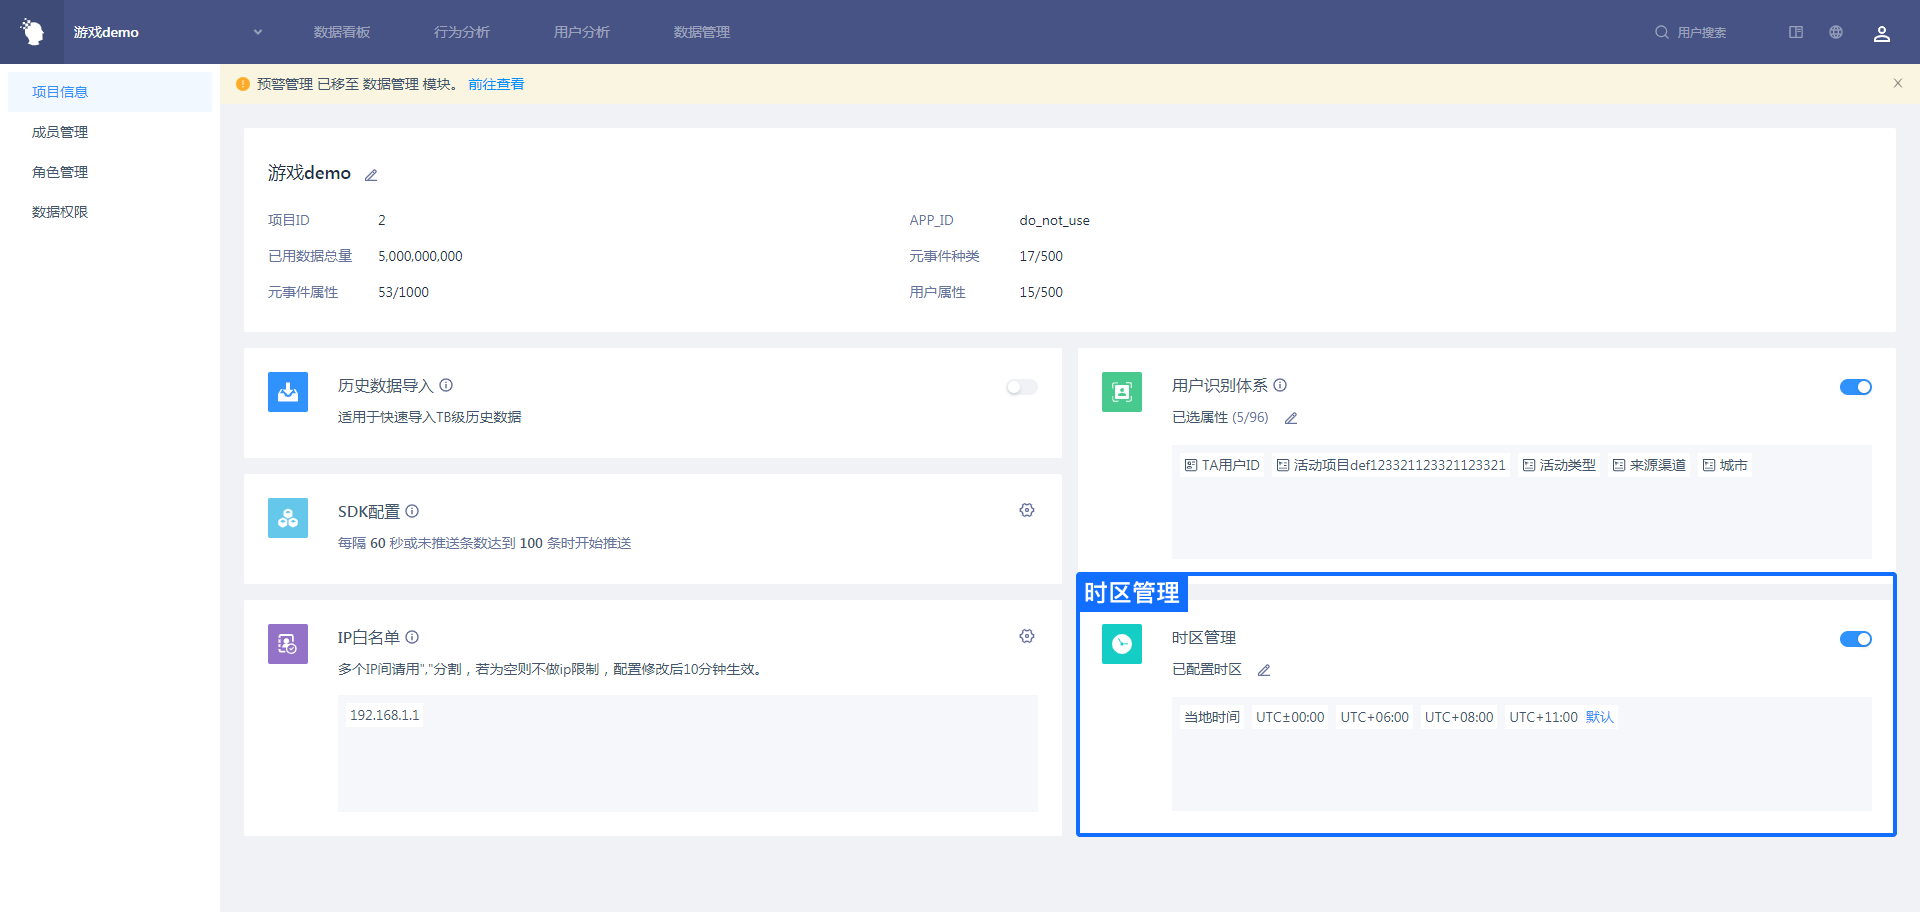Edit configured time zones pencil icon
The width and height of the screenshot is (1920, 912).
click(x=1264, y=670)
